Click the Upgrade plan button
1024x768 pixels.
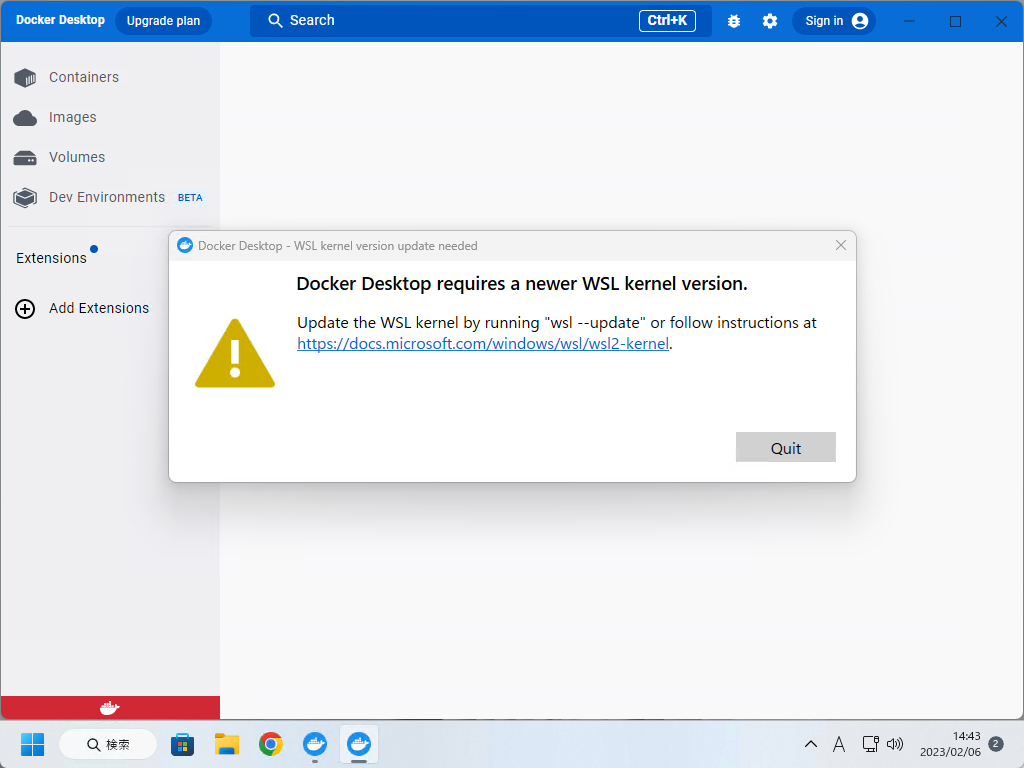click(x=163, y=21)
